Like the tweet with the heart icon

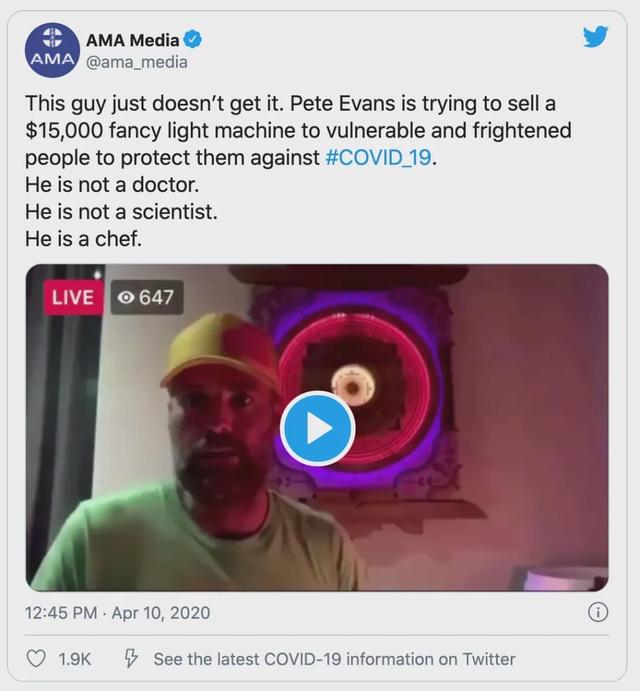click(36, 659)
